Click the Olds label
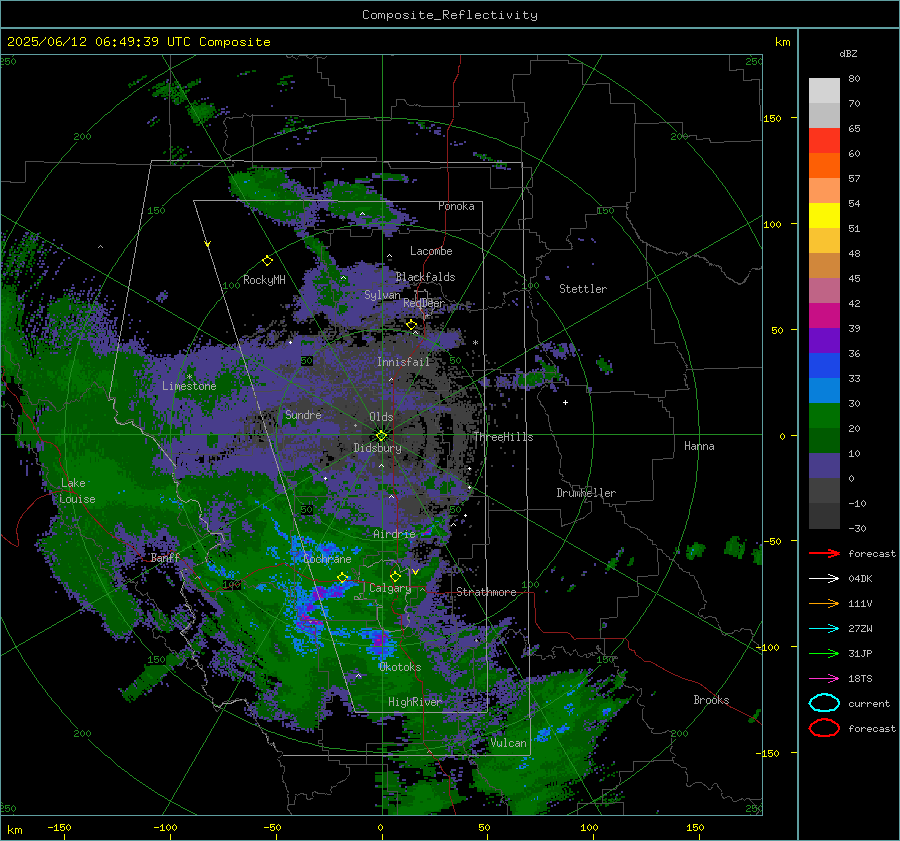Image resolution: width=900 pixels, height=841 pixels. 381,417
